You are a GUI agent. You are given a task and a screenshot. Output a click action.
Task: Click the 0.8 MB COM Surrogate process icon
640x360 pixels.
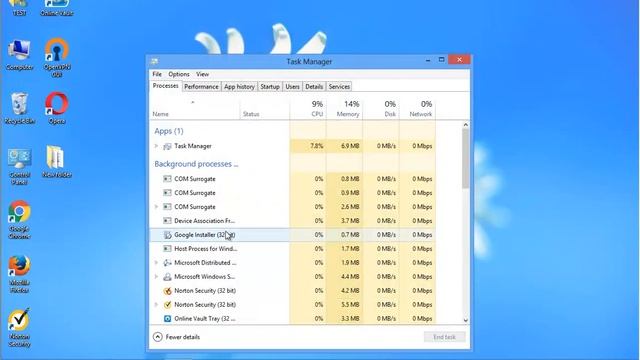(167, 179)
